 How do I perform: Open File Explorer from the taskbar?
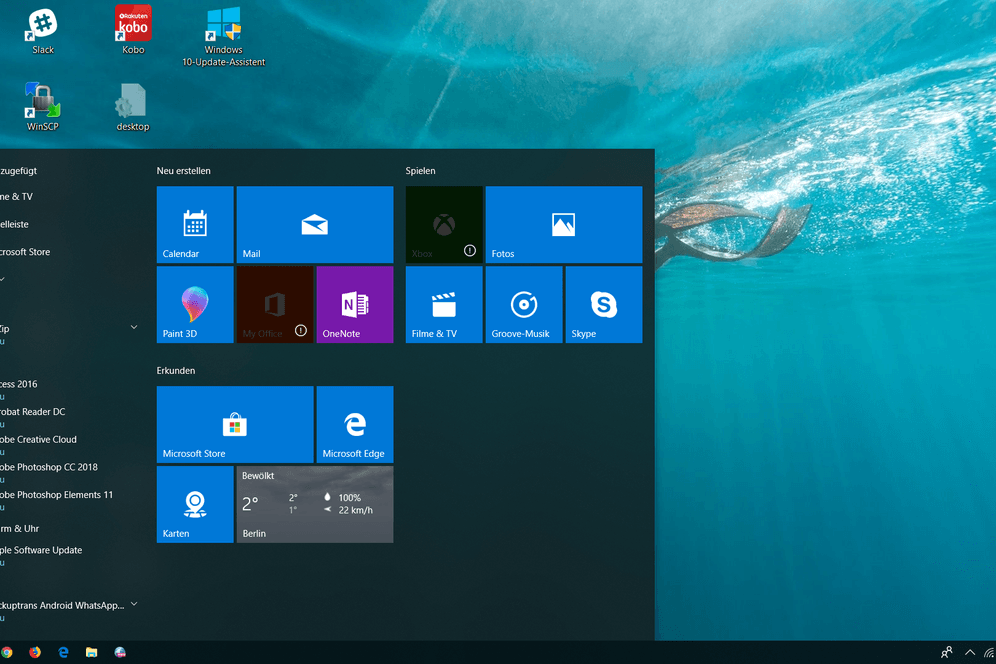pos(91,653)
